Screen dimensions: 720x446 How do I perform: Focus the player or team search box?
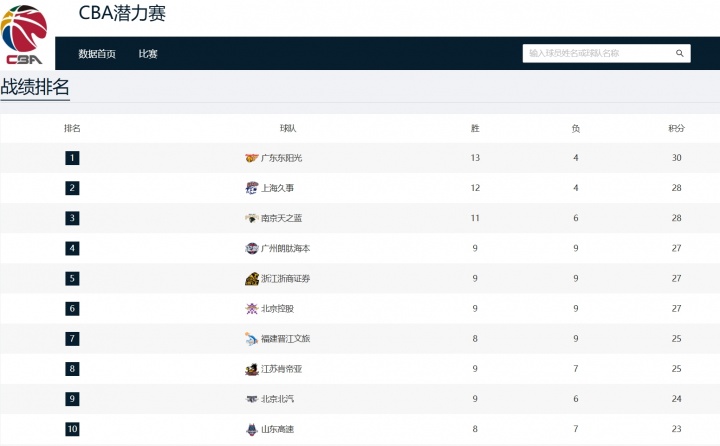606,53
